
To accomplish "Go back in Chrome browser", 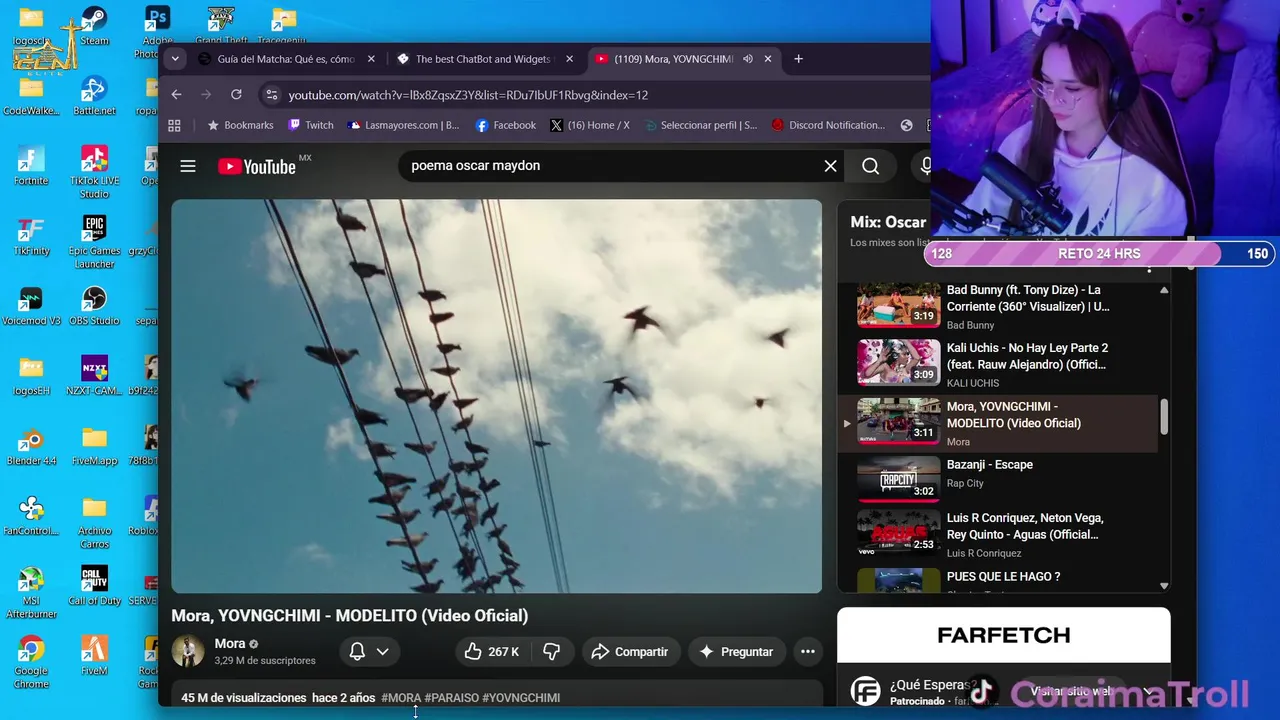I will click(x=176, y=95).
